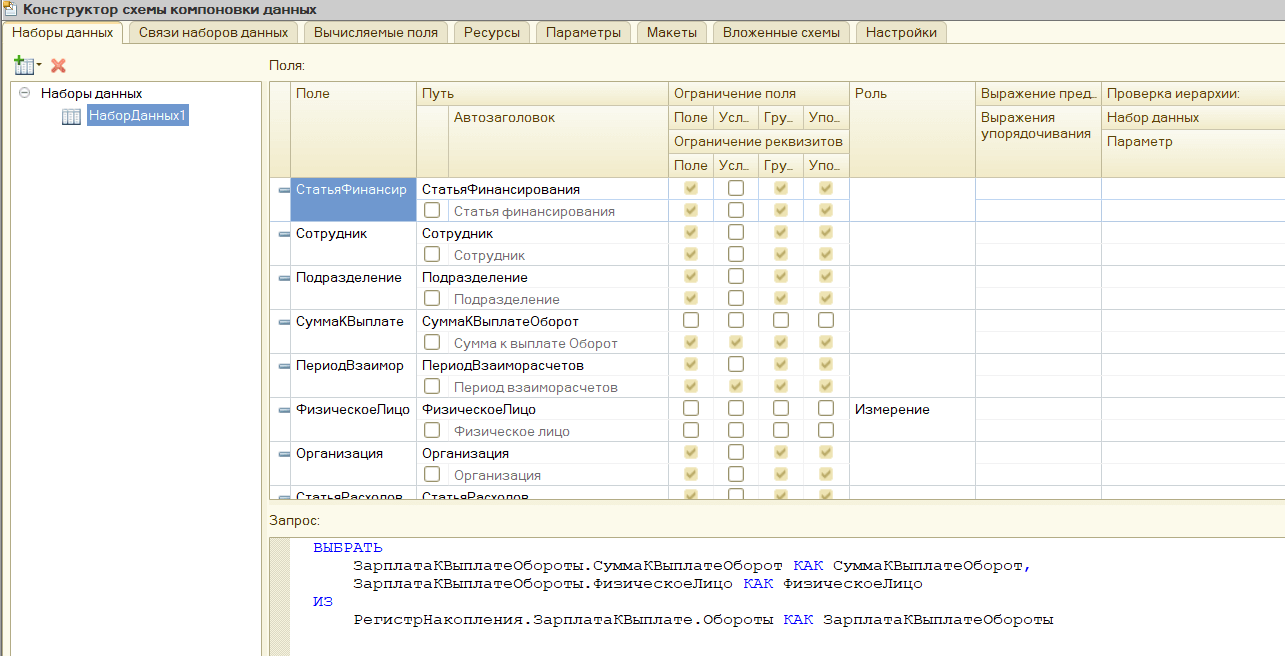Click the field icon of ФизическоеЛицо row
Screen dimensions: 1285x656
[284, 409]
